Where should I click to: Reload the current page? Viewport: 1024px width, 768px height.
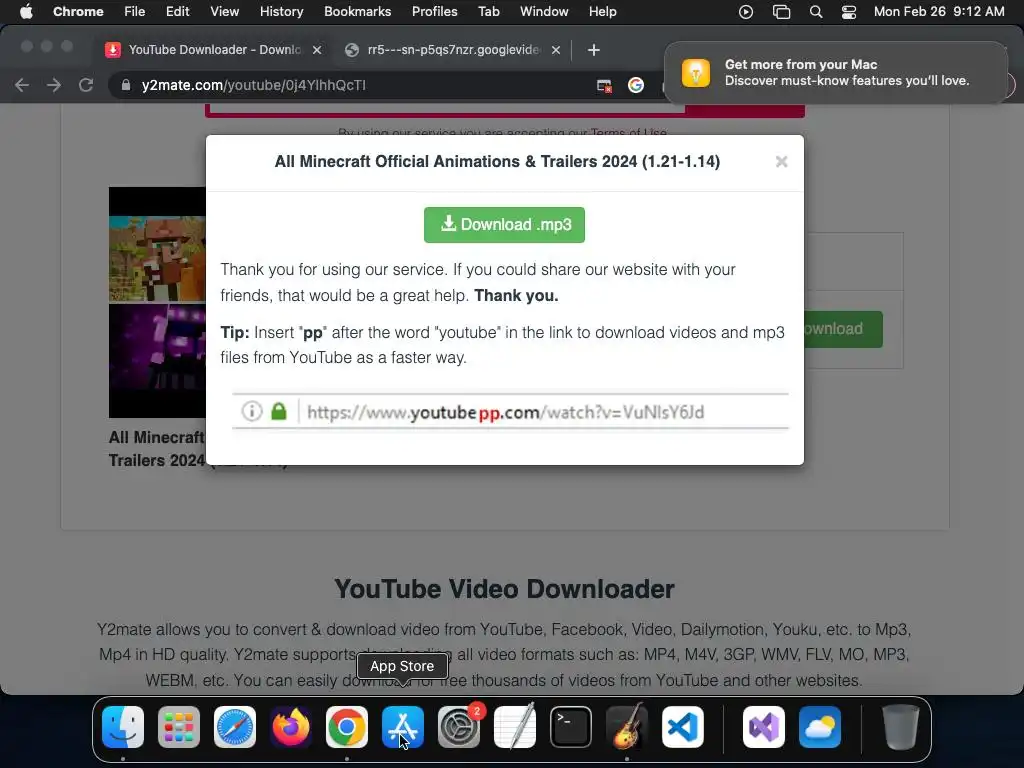pyautogui.click(x=86, y=85)
